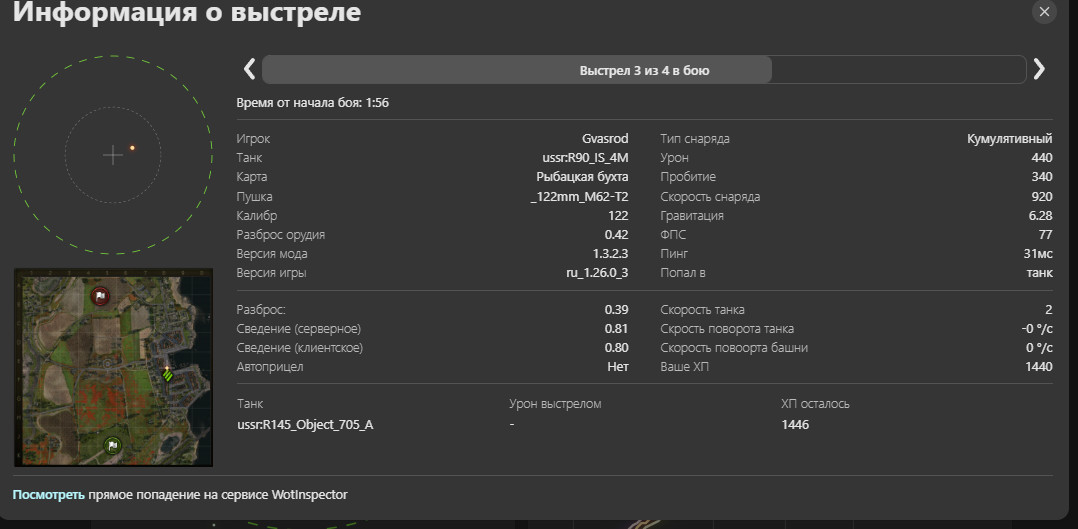Click the gun name _122mm_M62-T2
The image size is (1078, 529).
(580, 197)
